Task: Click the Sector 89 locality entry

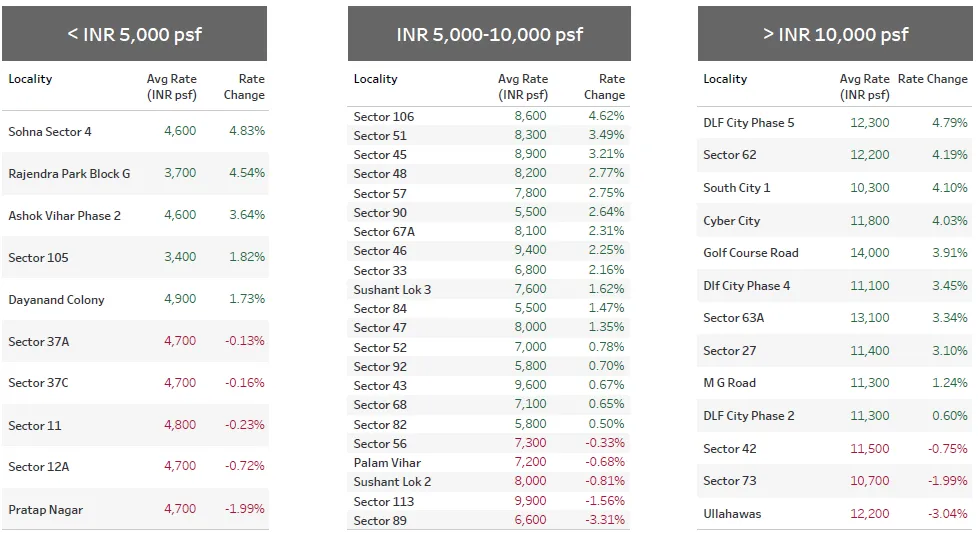Action: pos(380,520)
